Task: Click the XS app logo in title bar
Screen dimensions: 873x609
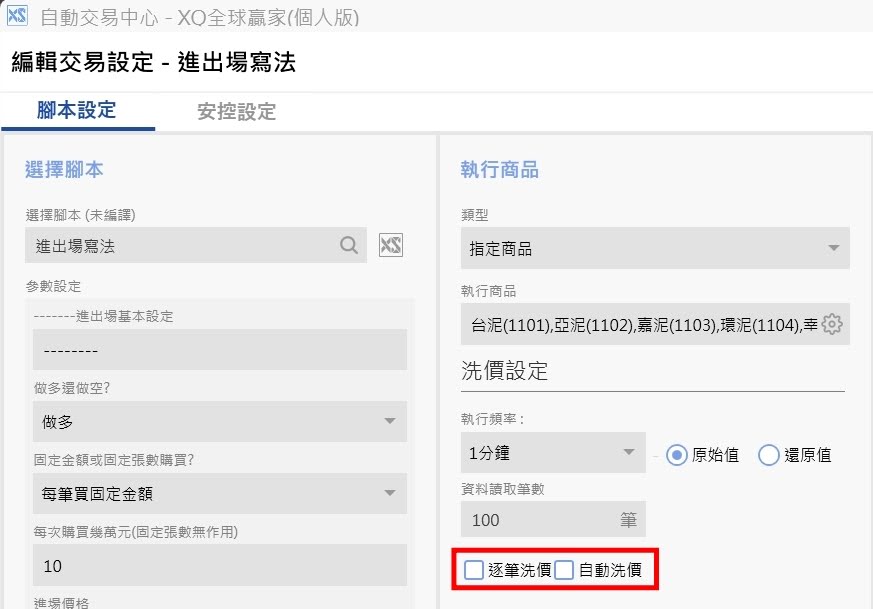Action: coord(17,16)
